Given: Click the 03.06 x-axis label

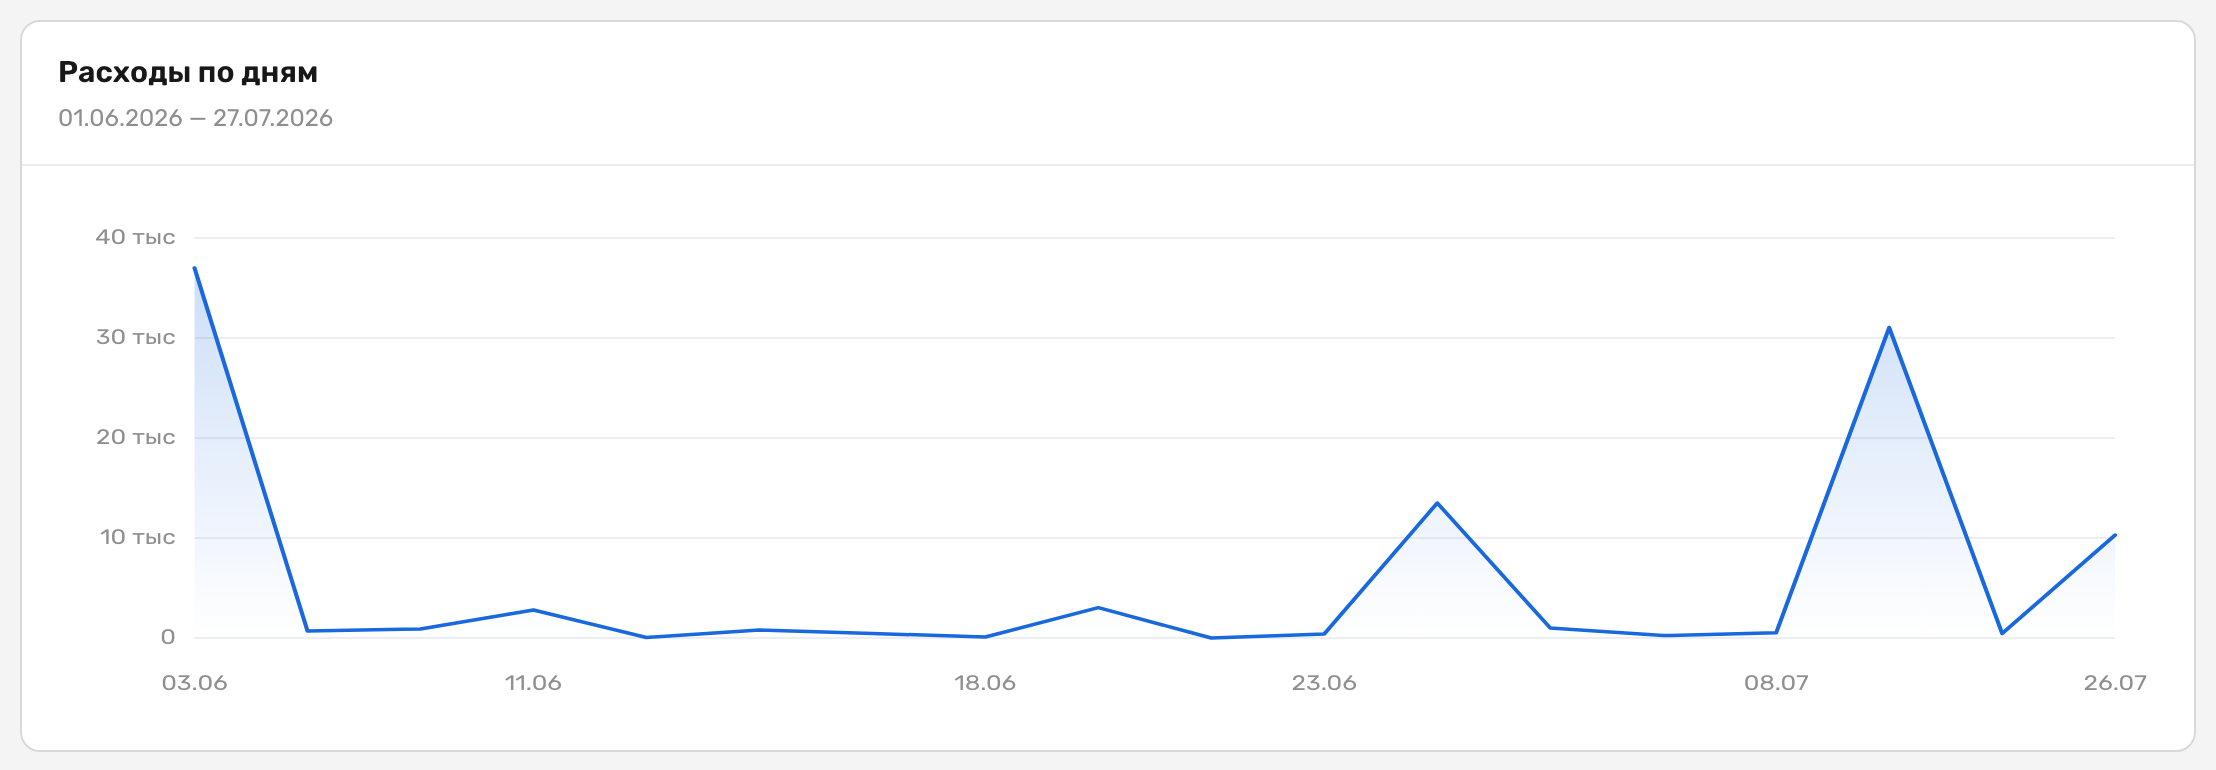Looking at the screenshot, I should [194, 683].
